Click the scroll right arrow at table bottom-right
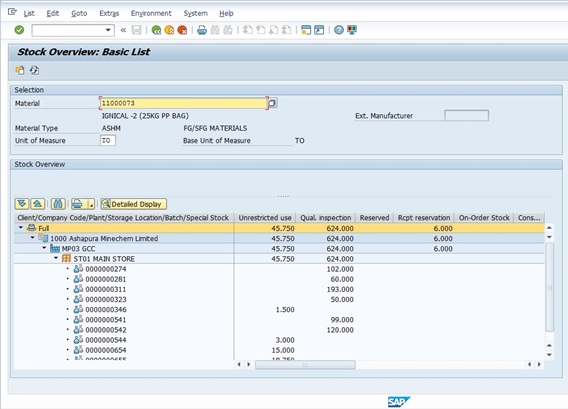Screen dimensions: 568x409 [x=539, y=364]
